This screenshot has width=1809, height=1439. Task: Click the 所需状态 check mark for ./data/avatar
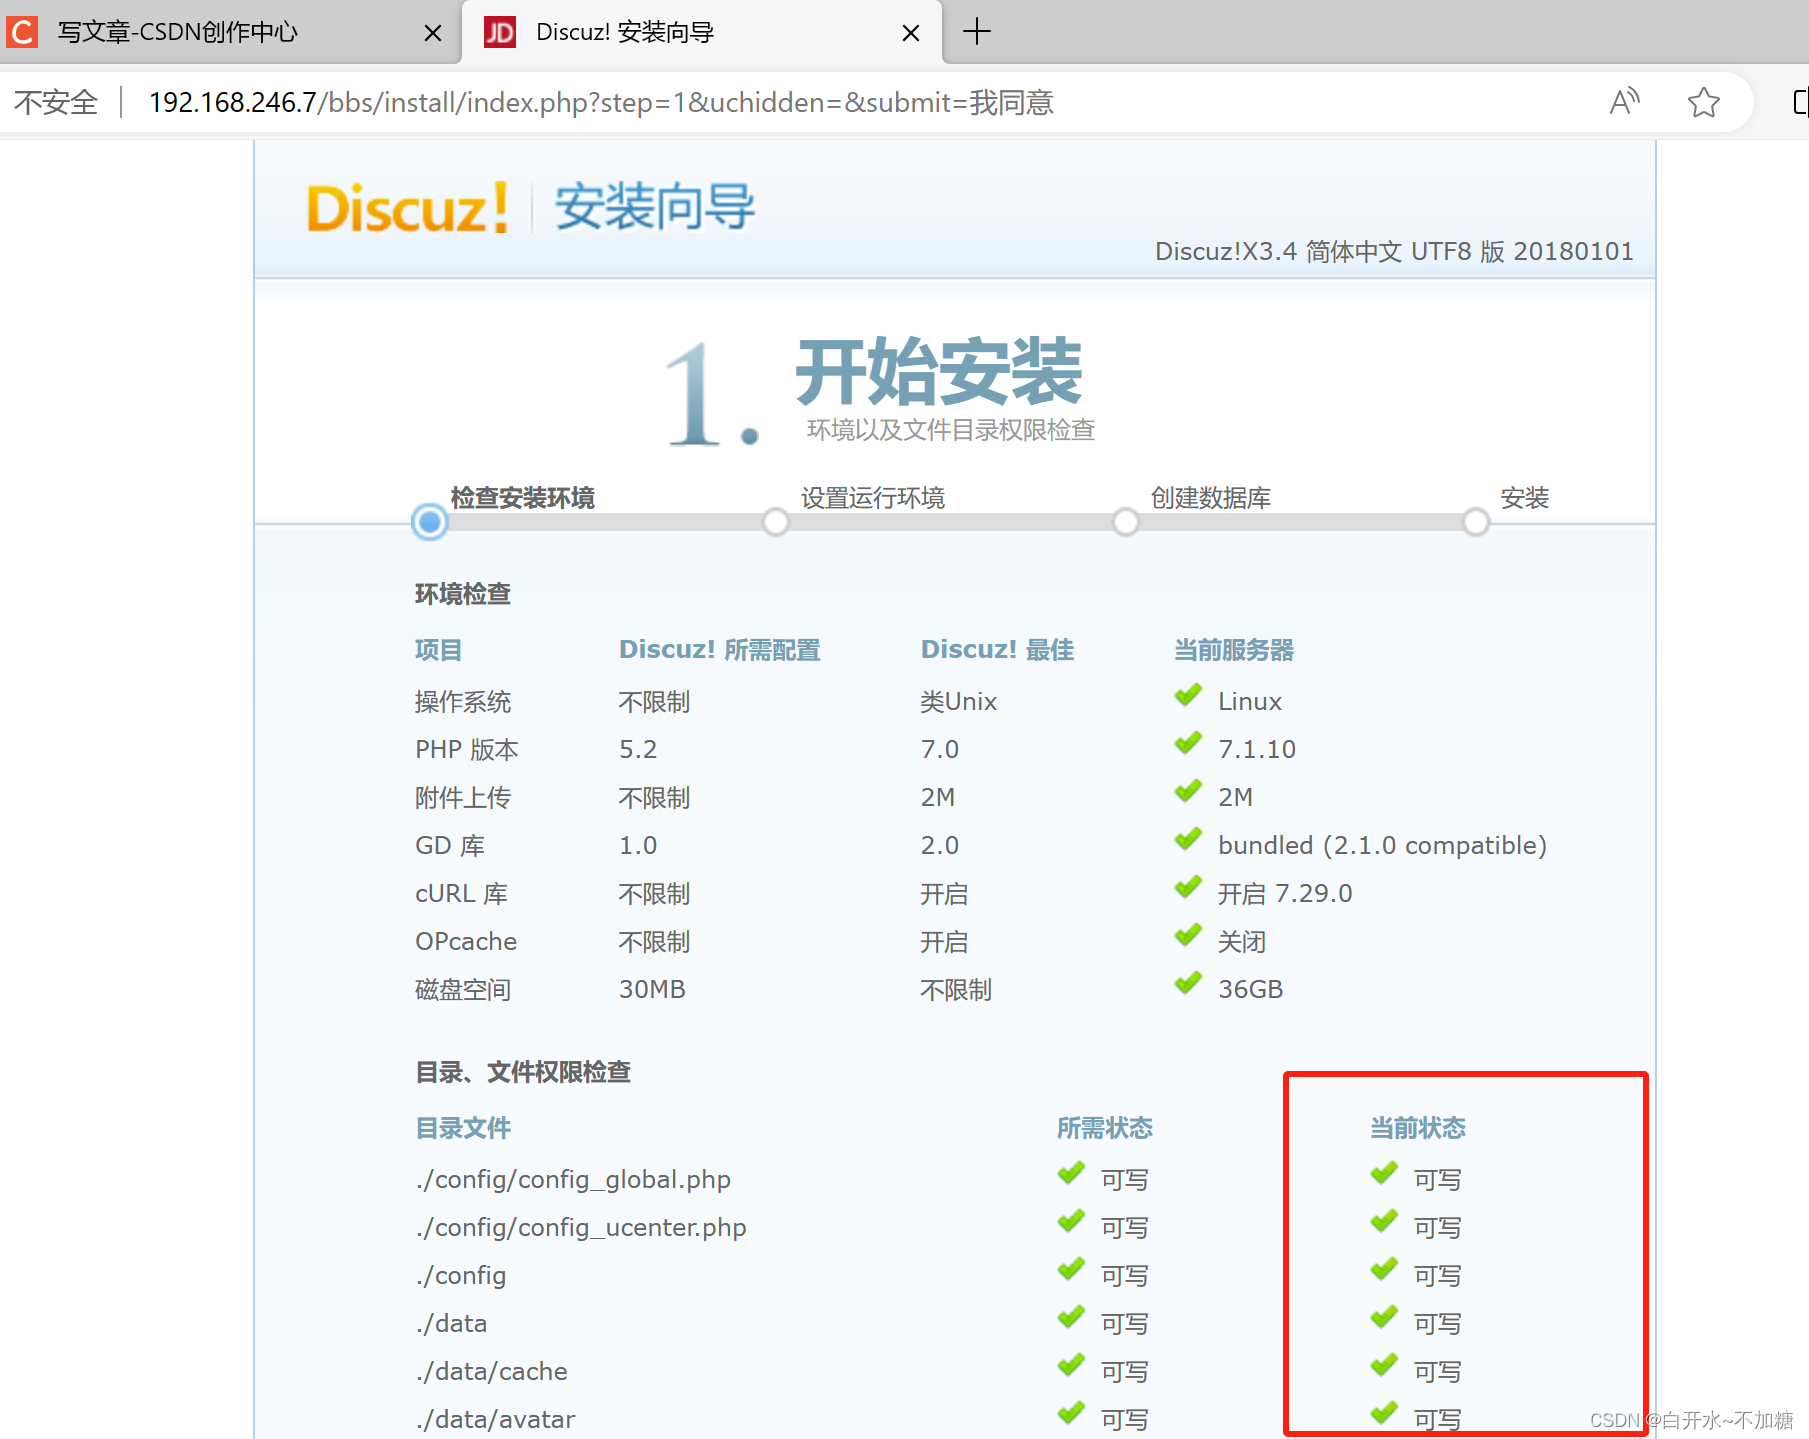pyautogui.click(x=1071, y=1414)
